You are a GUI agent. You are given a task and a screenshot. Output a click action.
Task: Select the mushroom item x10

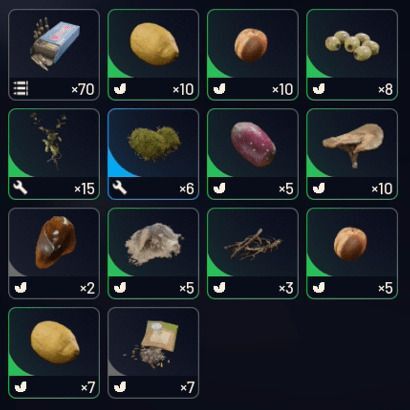pyautogui.click(x=352, y=154)
